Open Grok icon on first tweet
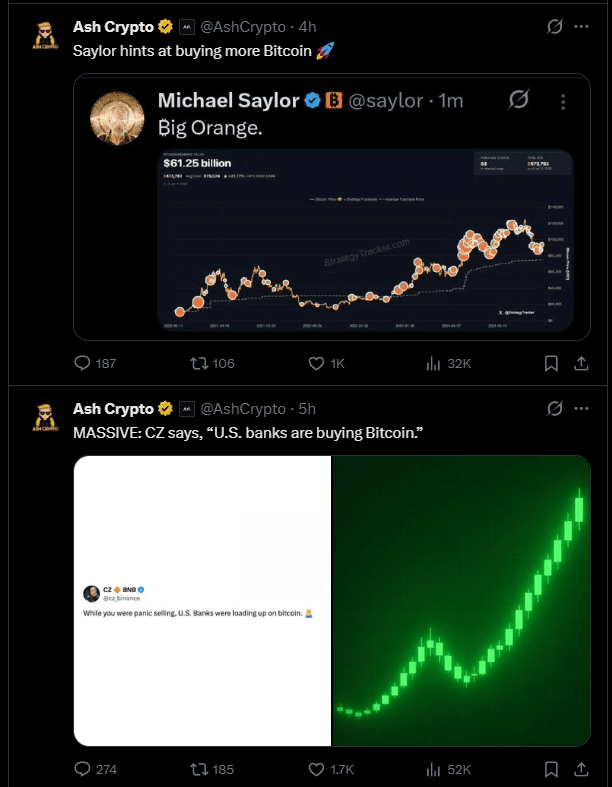The width and height of the screenshot is (612, 787). pyautogui.click(x=555, y=27)
